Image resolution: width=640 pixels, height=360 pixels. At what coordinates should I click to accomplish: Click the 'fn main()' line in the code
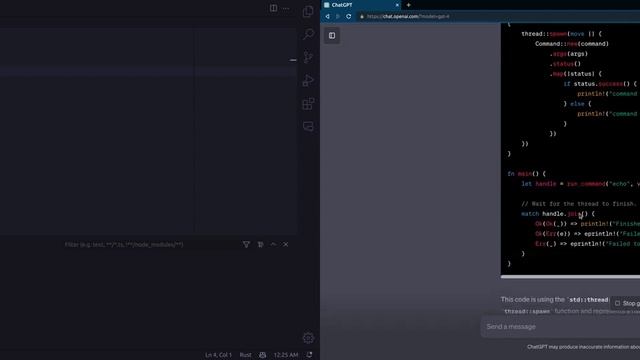pos(527,174)
